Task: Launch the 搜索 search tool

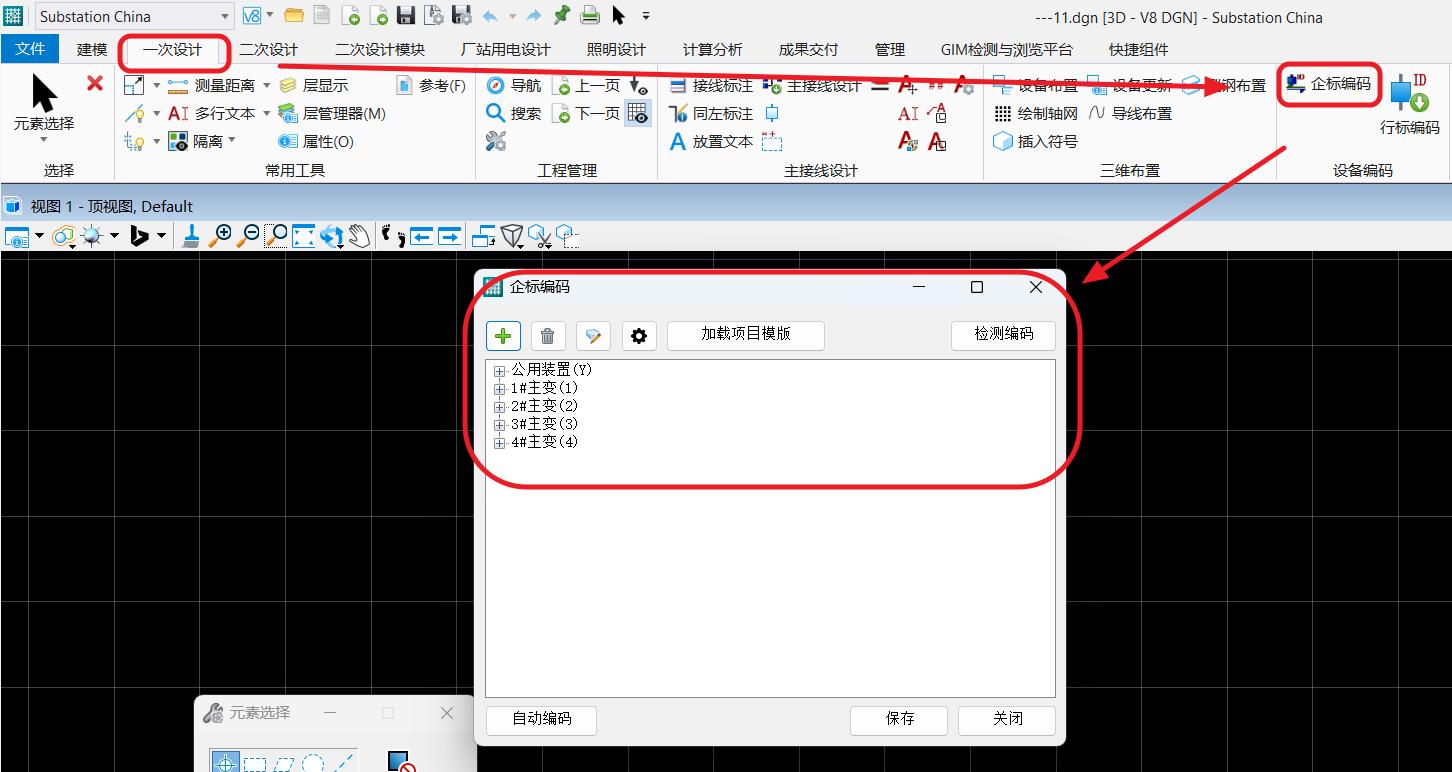Action: coord(514,114)
